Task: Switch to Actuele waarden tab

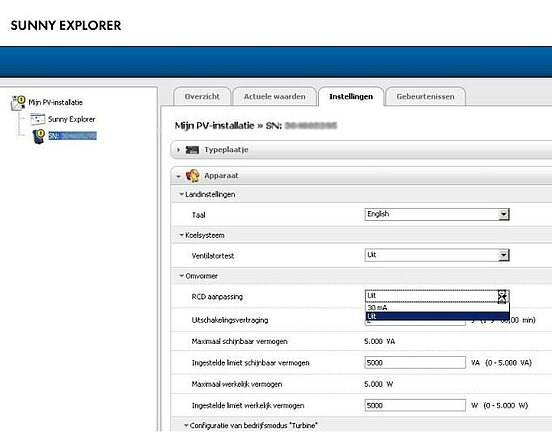Action: 275,96
